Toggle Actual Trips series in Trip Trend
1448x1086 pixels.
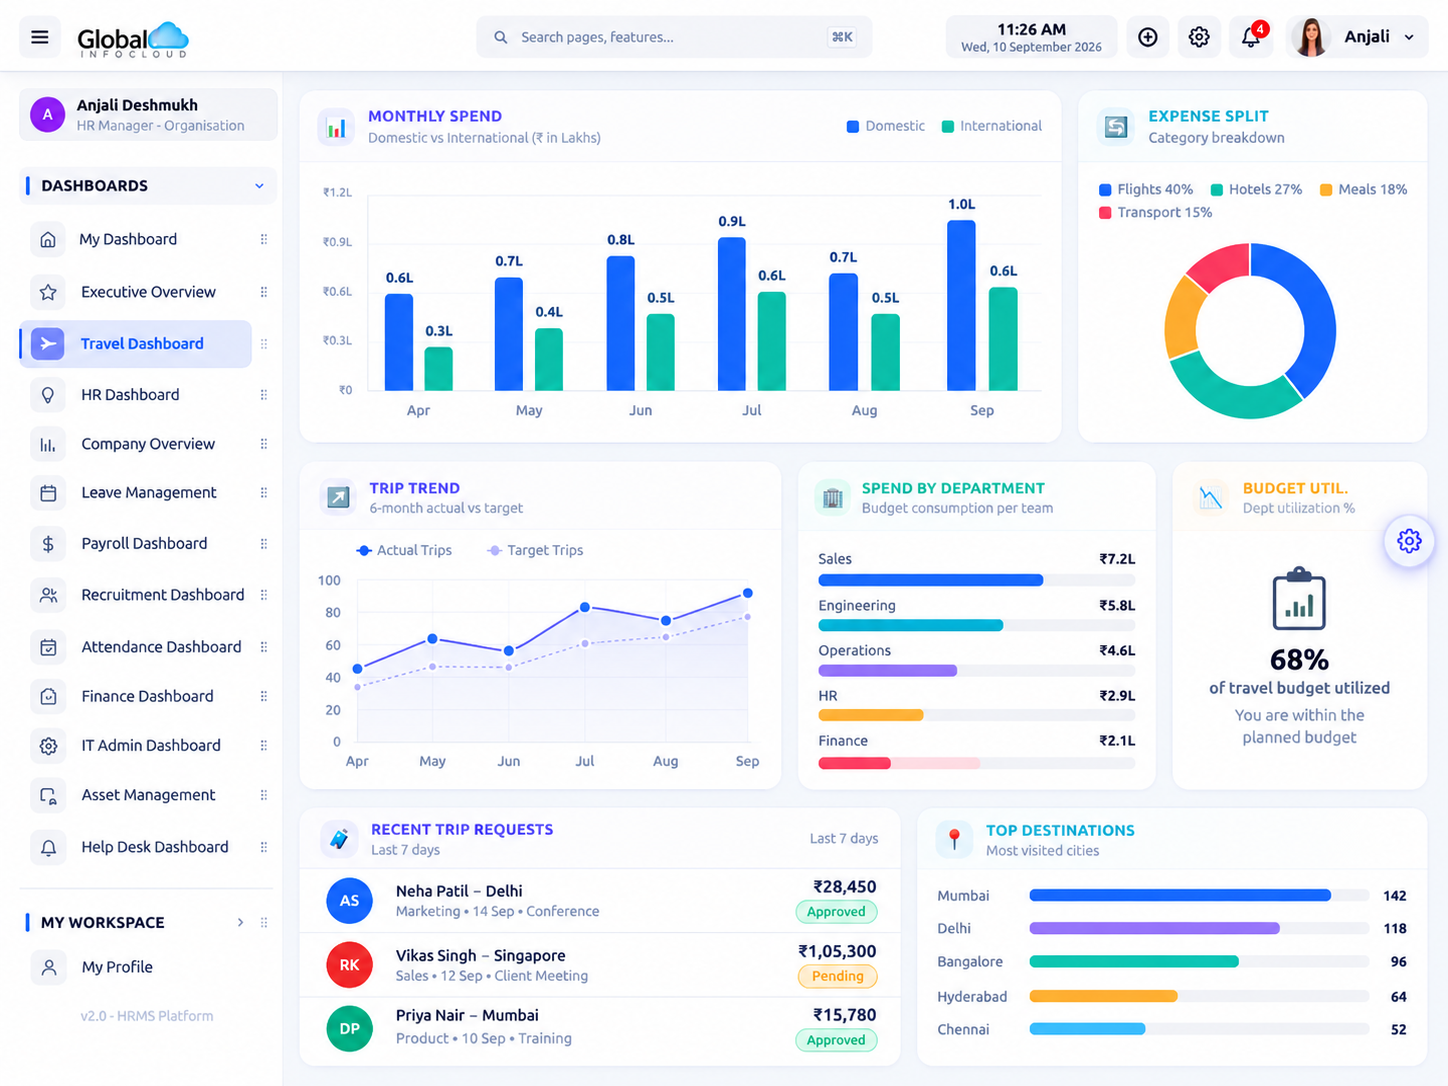pos(404,550)
